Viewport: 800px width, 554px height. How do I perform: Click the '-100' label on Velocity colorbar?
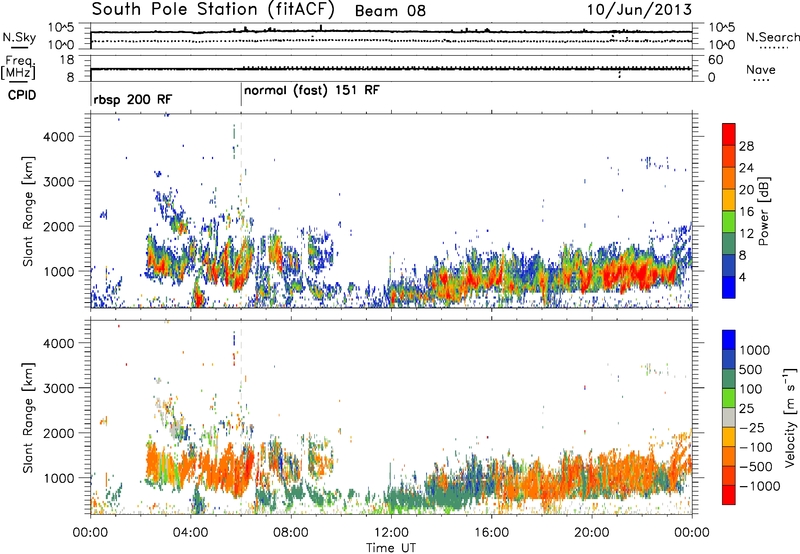(x=756, y=447)
